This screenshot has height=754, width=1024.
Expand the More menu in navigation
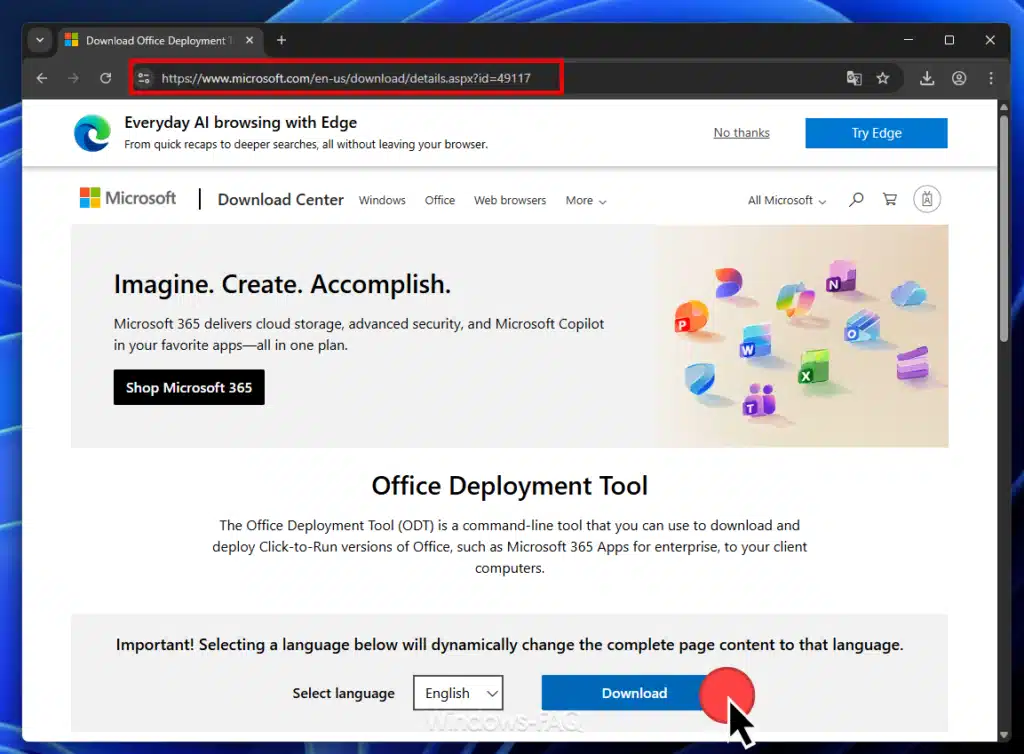click(x=585, y=201)
